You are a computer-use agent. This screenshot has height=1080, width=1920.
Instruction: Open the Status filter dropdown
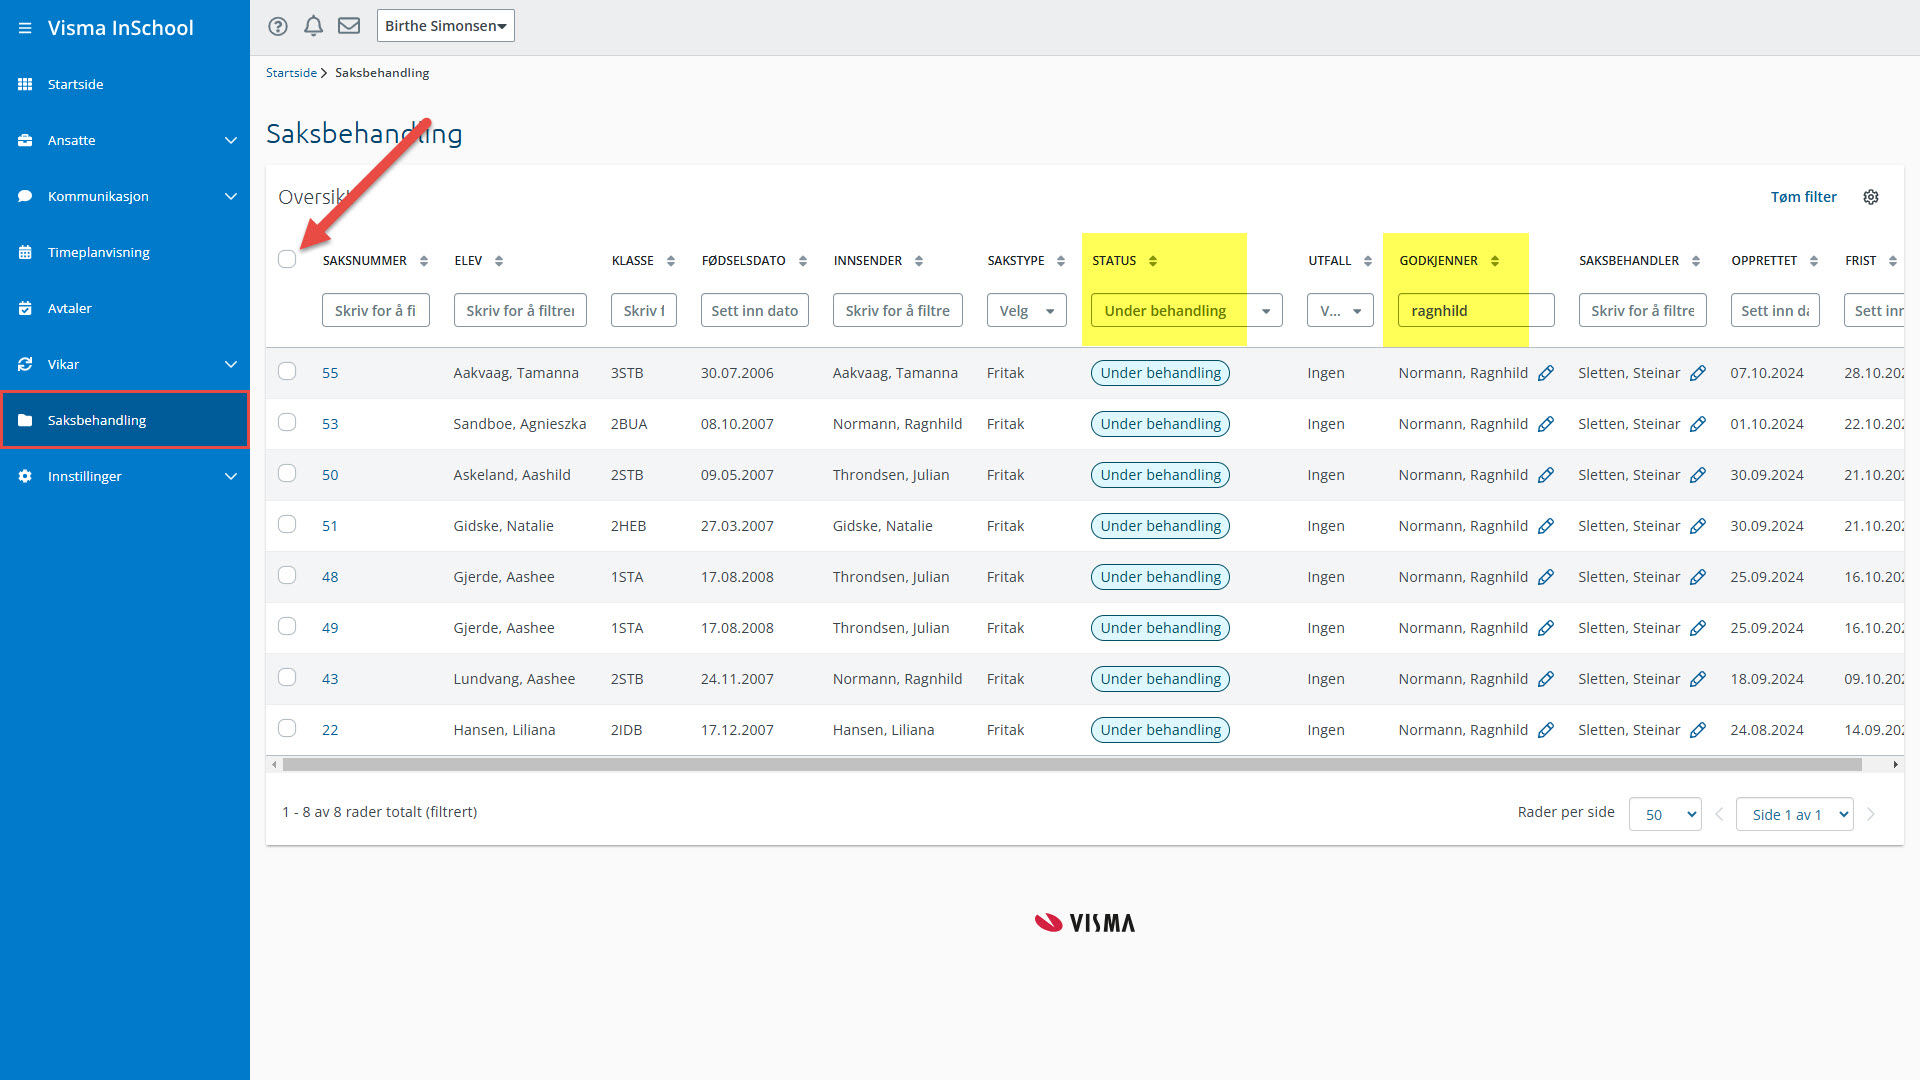(1186, 311)
